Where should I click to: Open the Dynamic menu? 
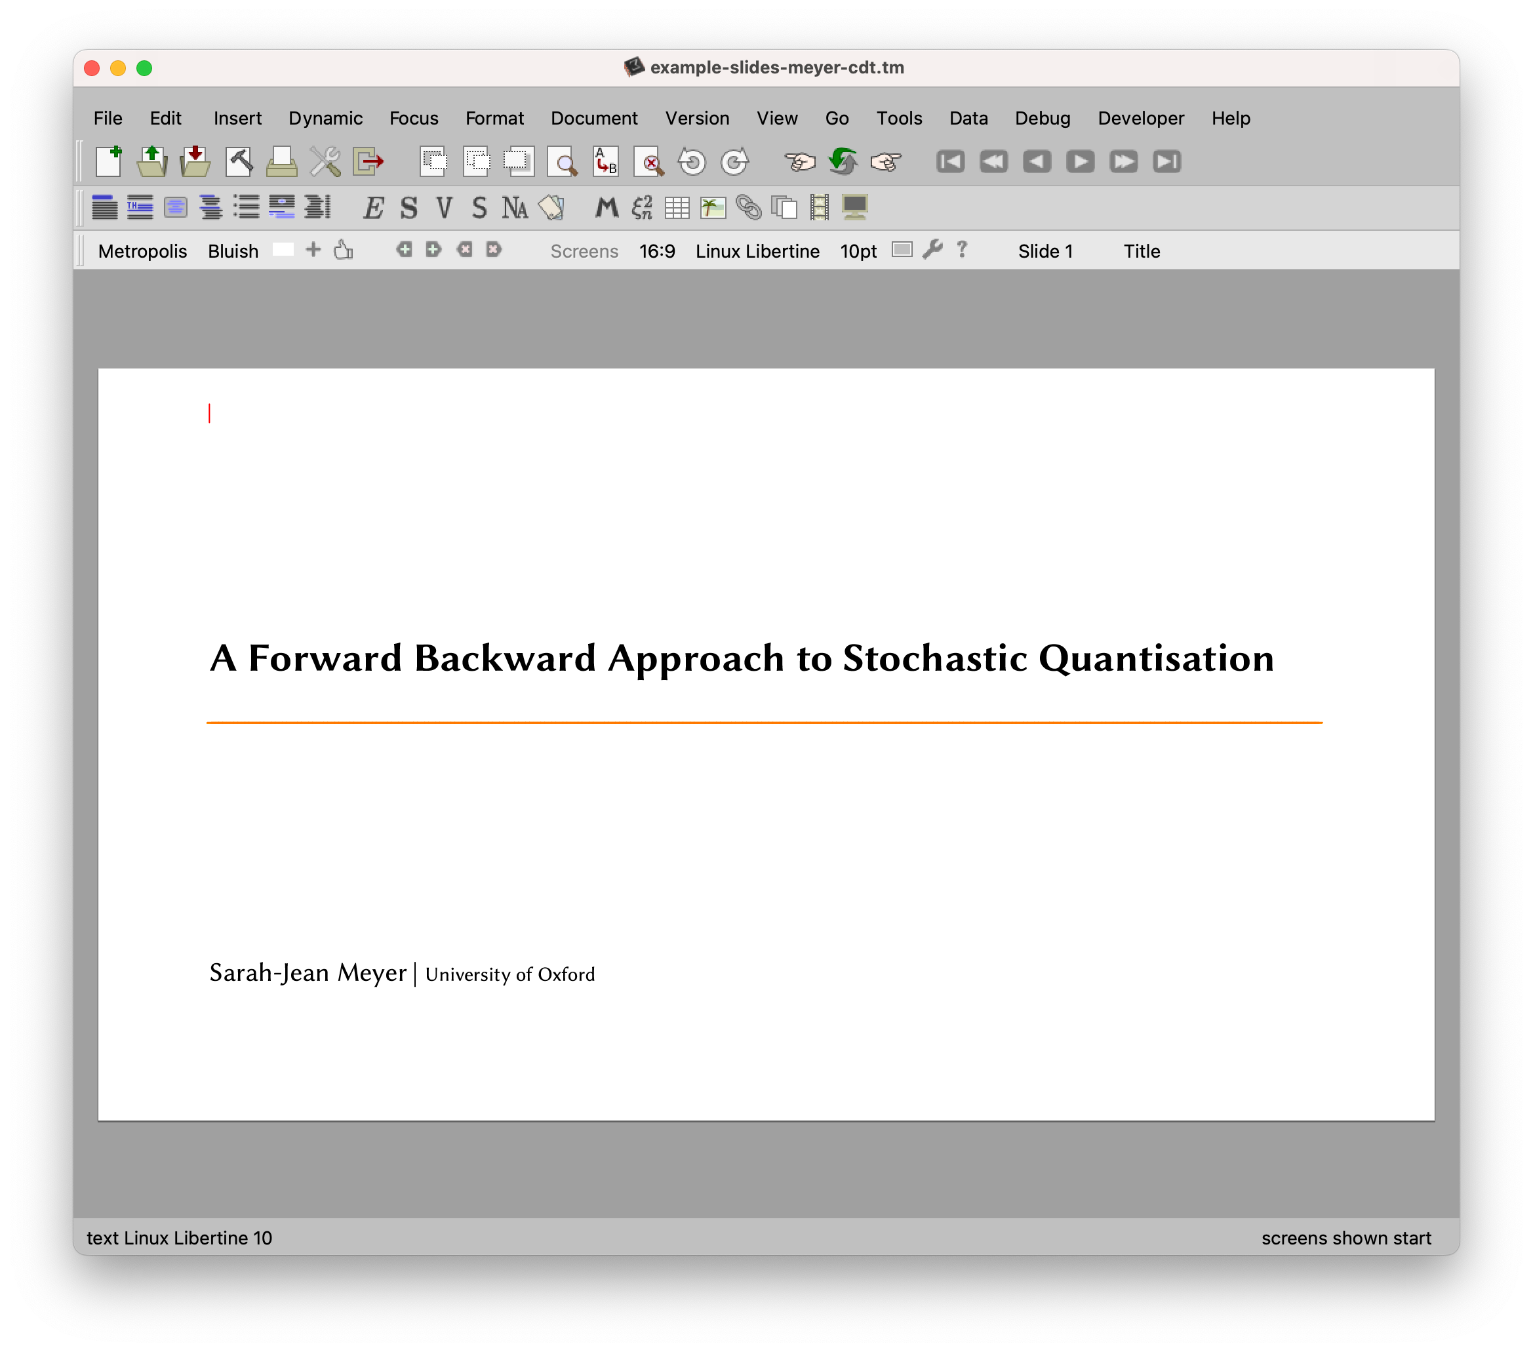pos(326,118)
